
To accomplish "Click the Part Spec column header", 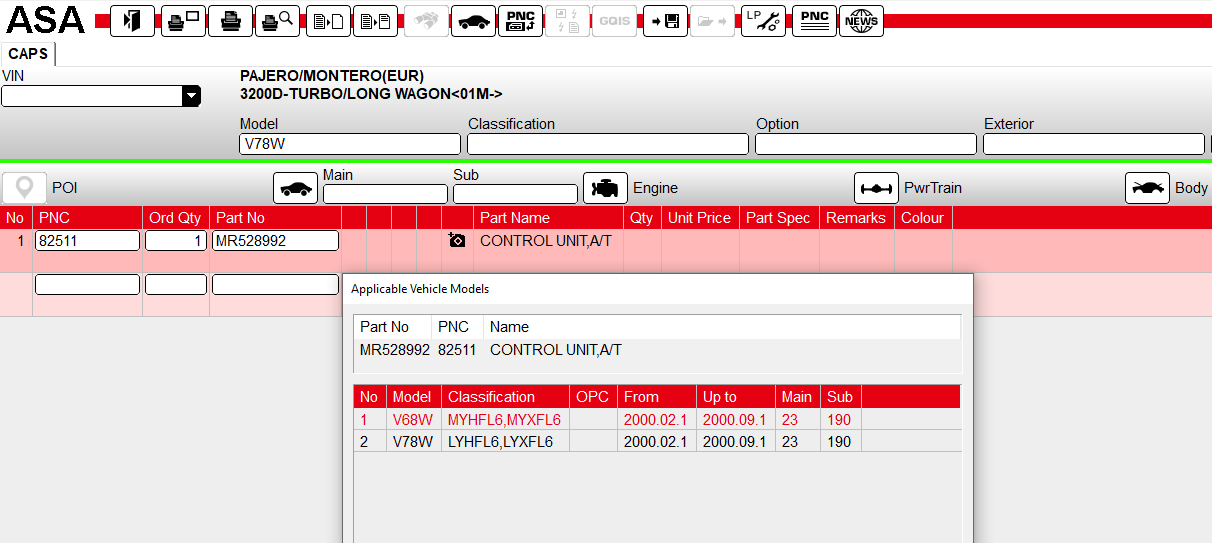I will coord(779,218).
